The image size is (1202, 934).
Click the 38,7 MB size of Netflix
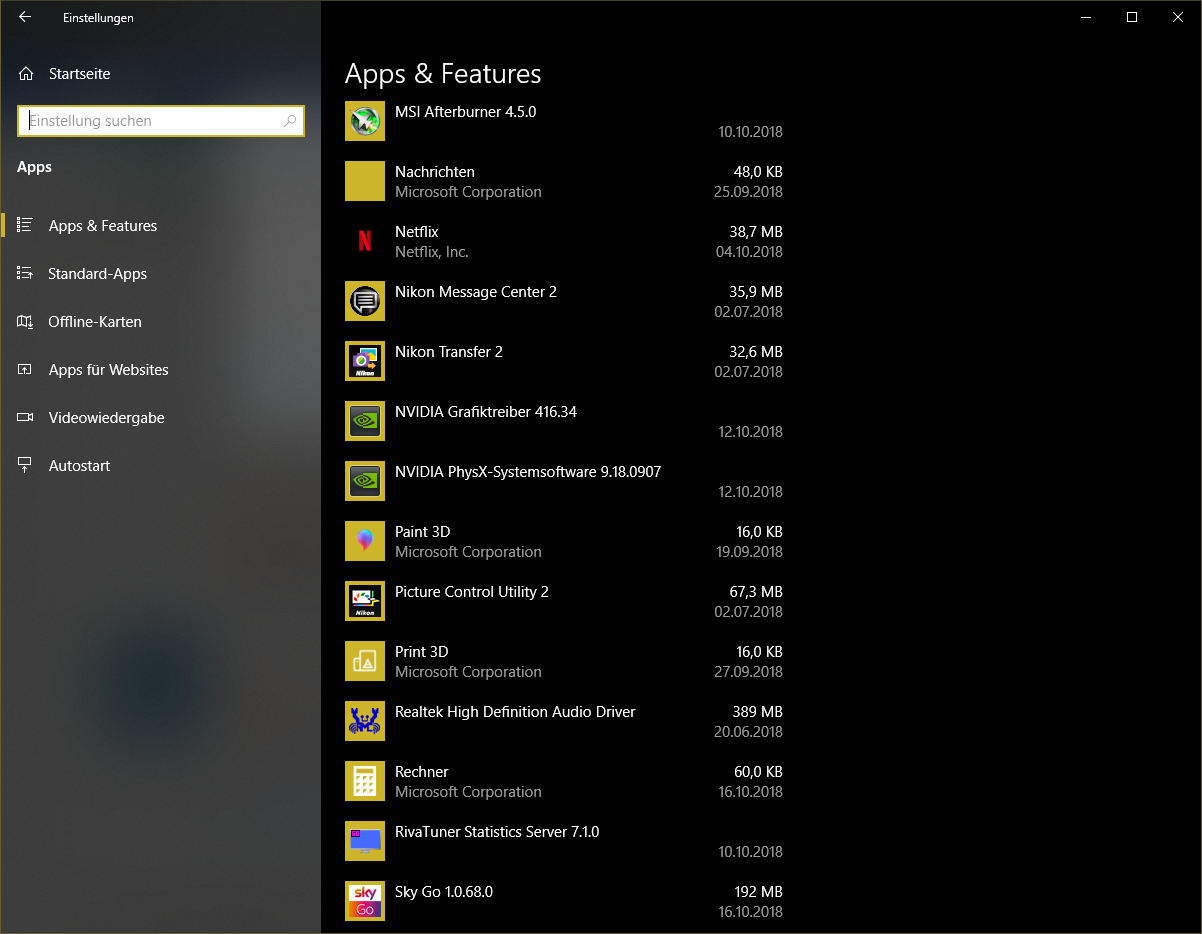click(x=756, y=232)
